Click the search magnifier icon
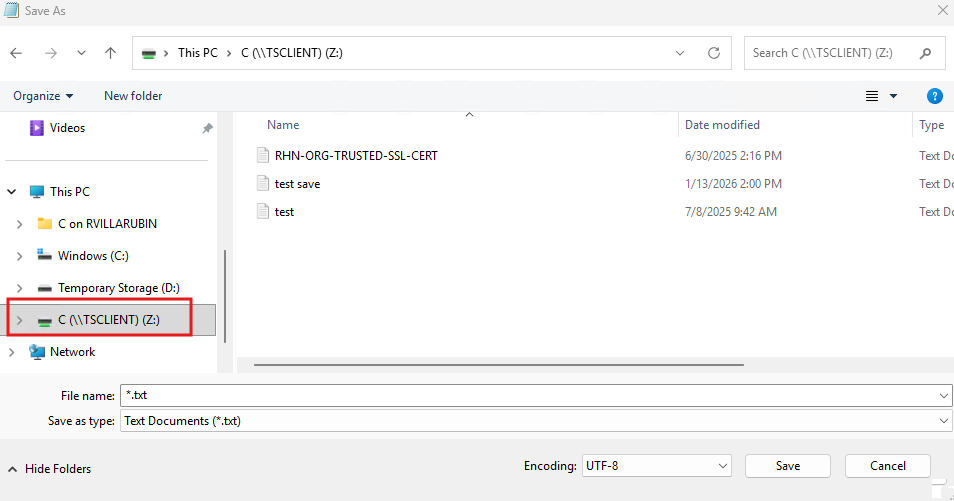The image size is (954, 501). [927, 53]
